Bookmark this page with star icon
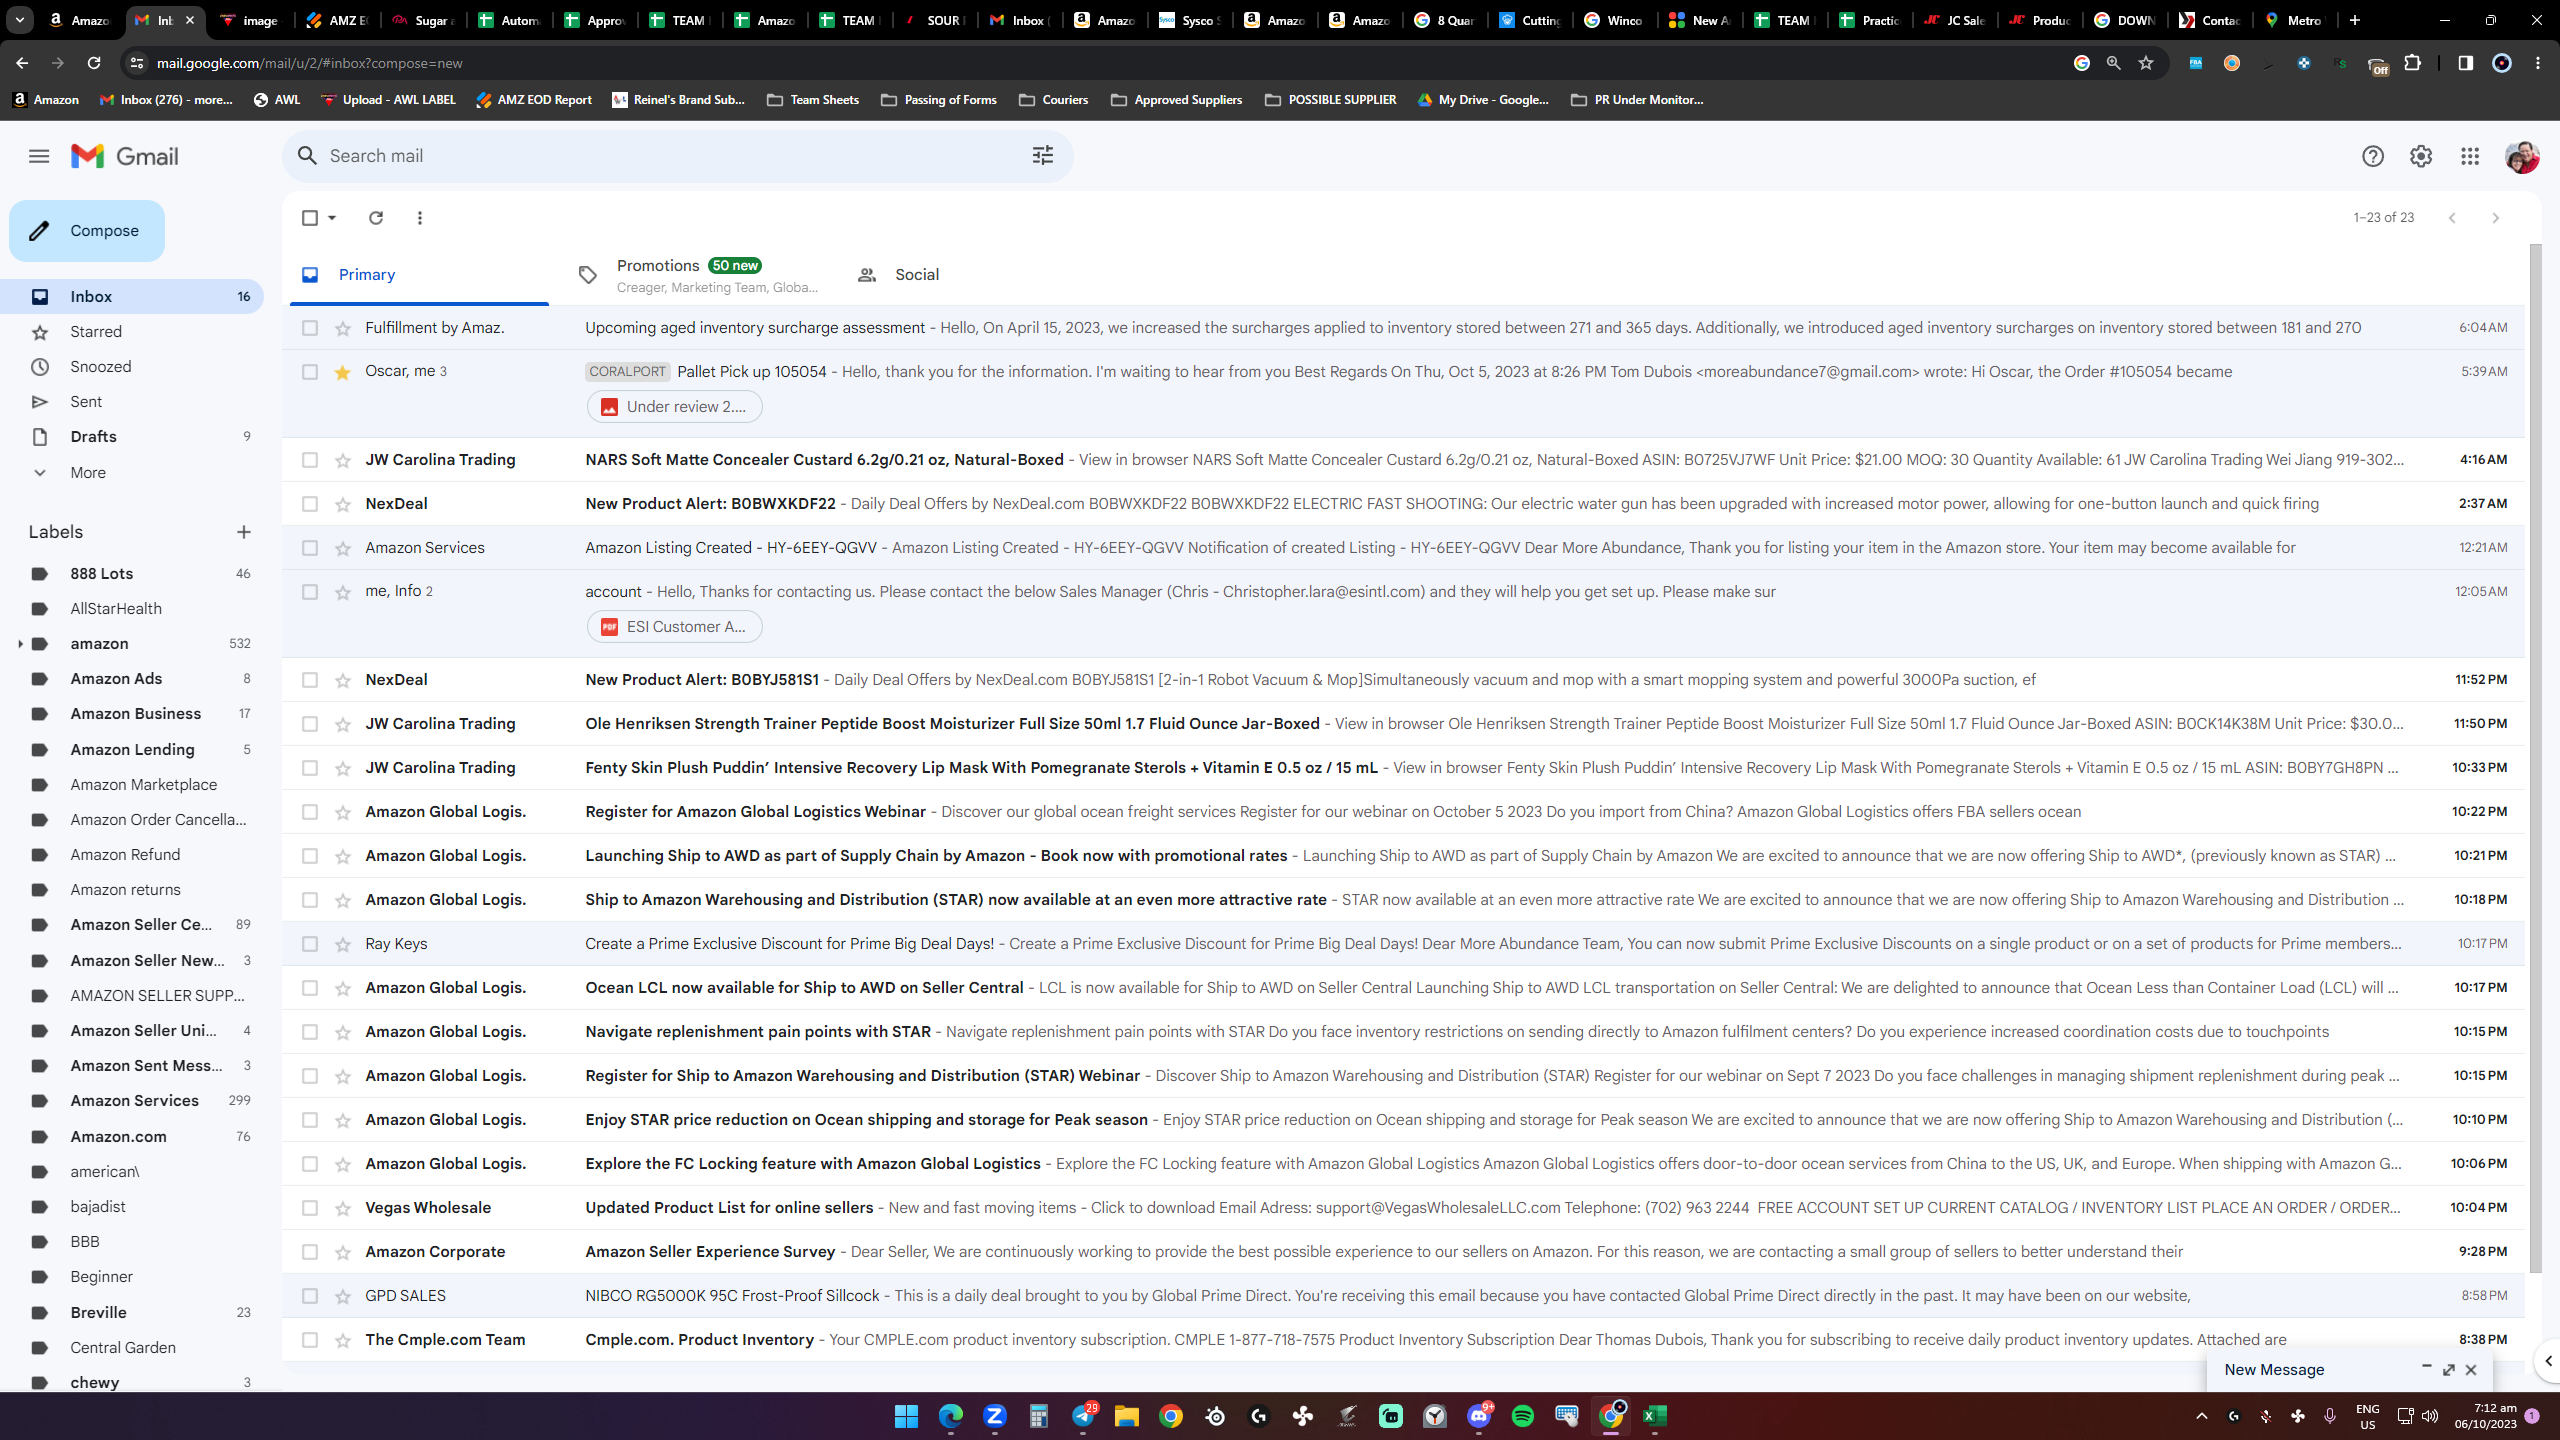 pyautogui.click(x=2146, y=63)
